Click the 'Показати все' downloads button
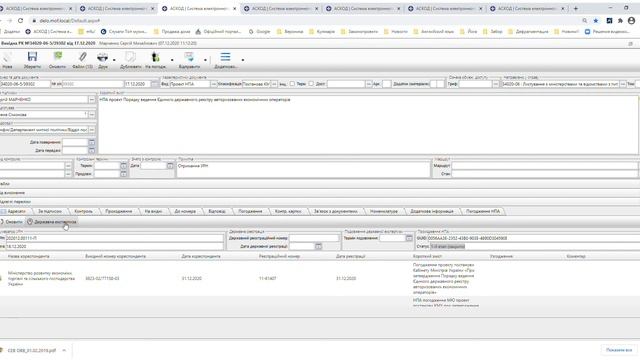This screenshot has width=640, height=360. (x=619, y=350)
